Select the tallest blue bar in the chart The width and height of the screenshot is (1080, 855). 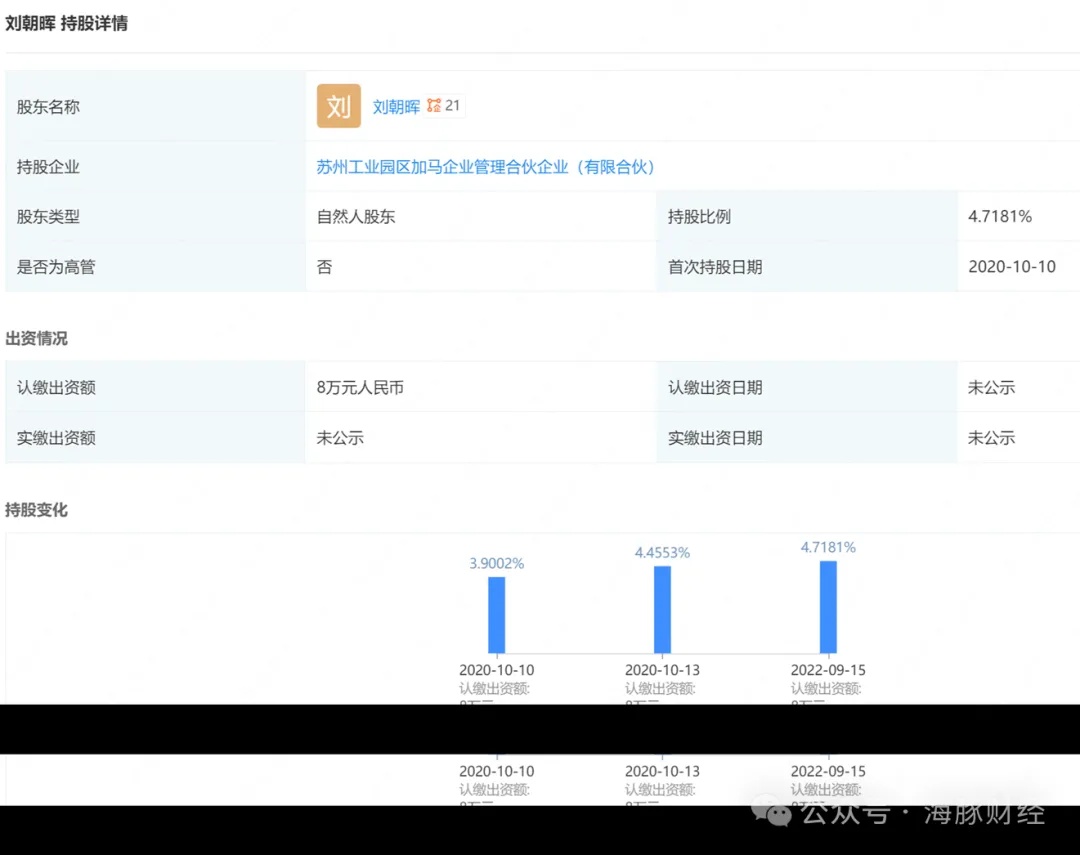click(828, 607)
